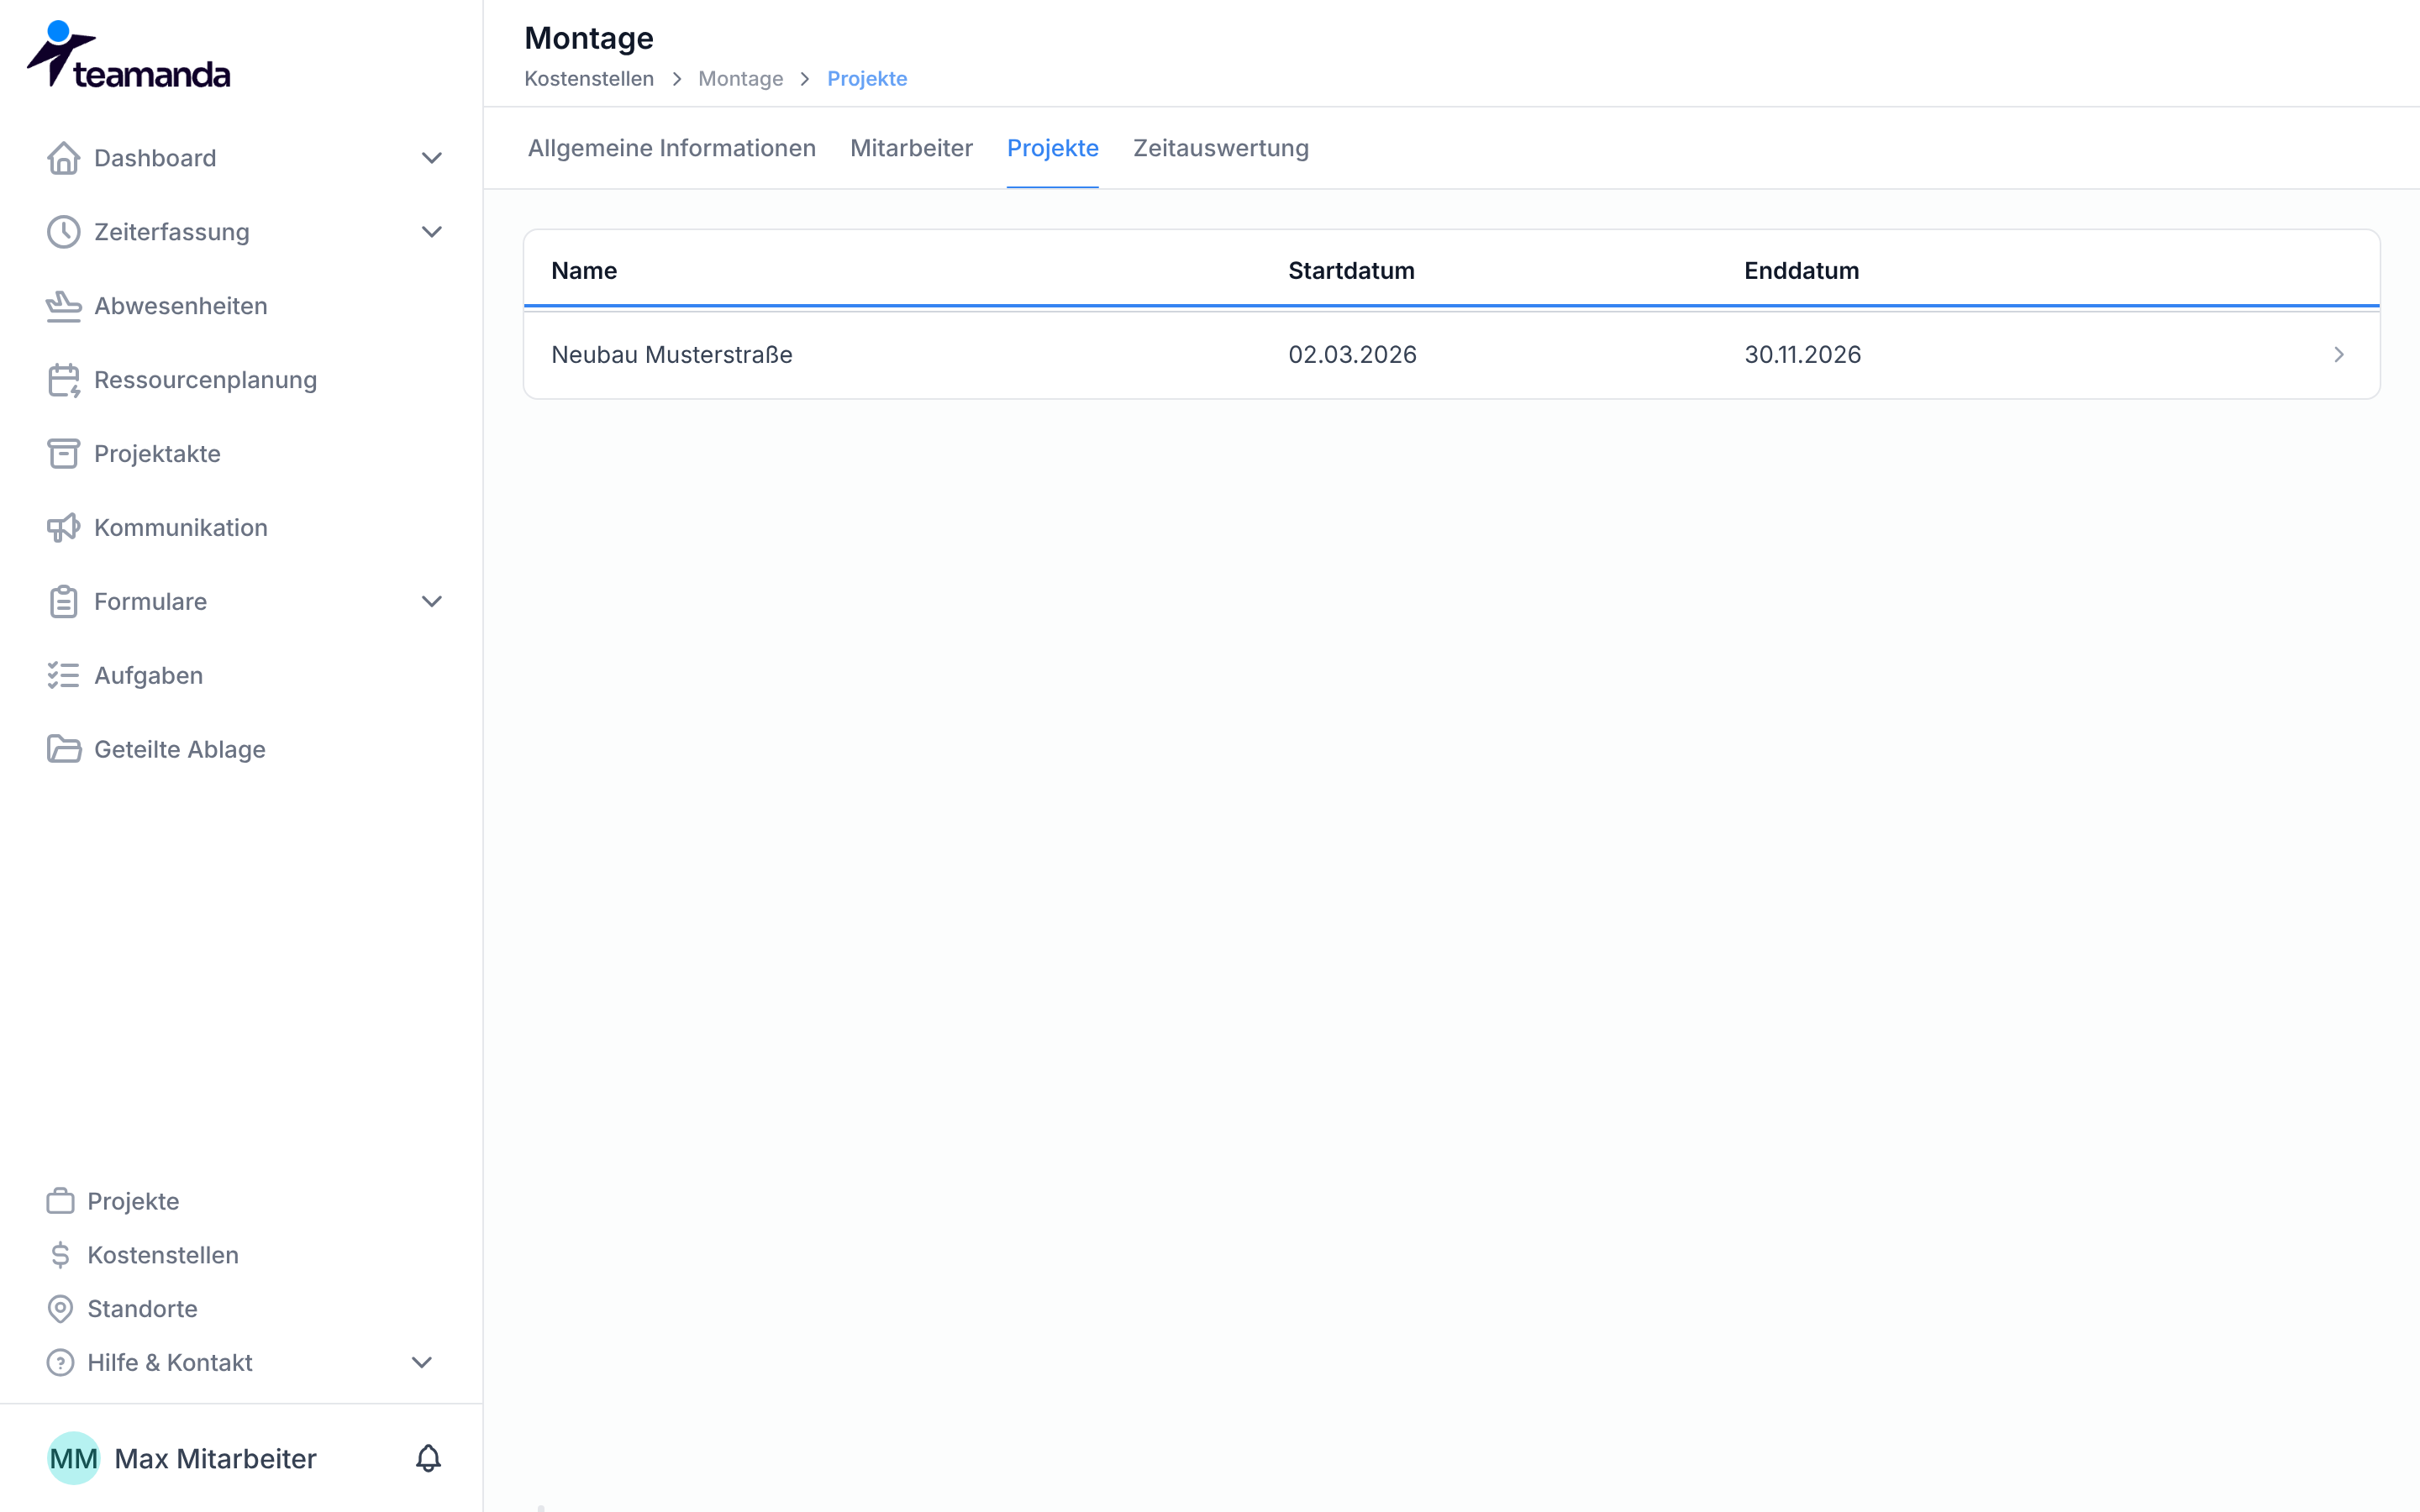
Task: Expand the Dashboard submenu chevron
Action: click(x=432, y=158)
